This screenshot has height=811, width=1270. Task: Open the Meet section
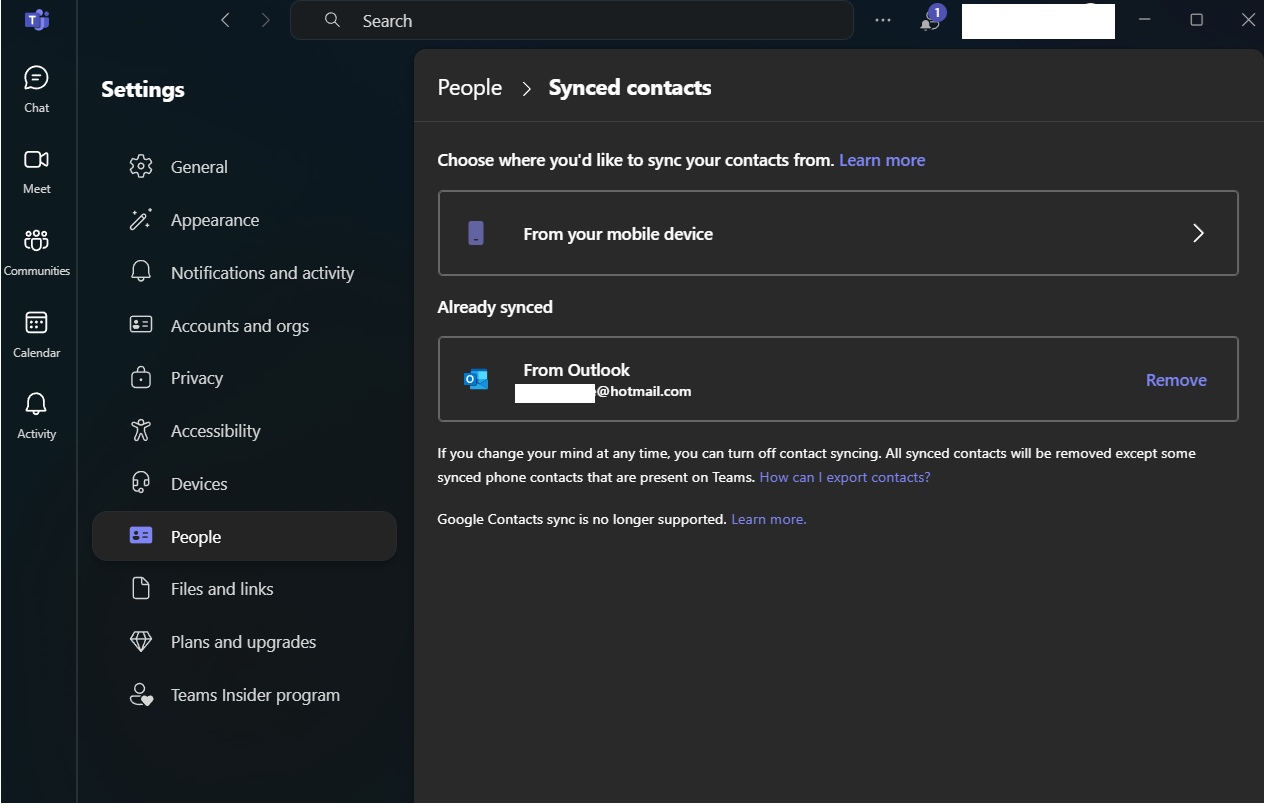[36, 171]
